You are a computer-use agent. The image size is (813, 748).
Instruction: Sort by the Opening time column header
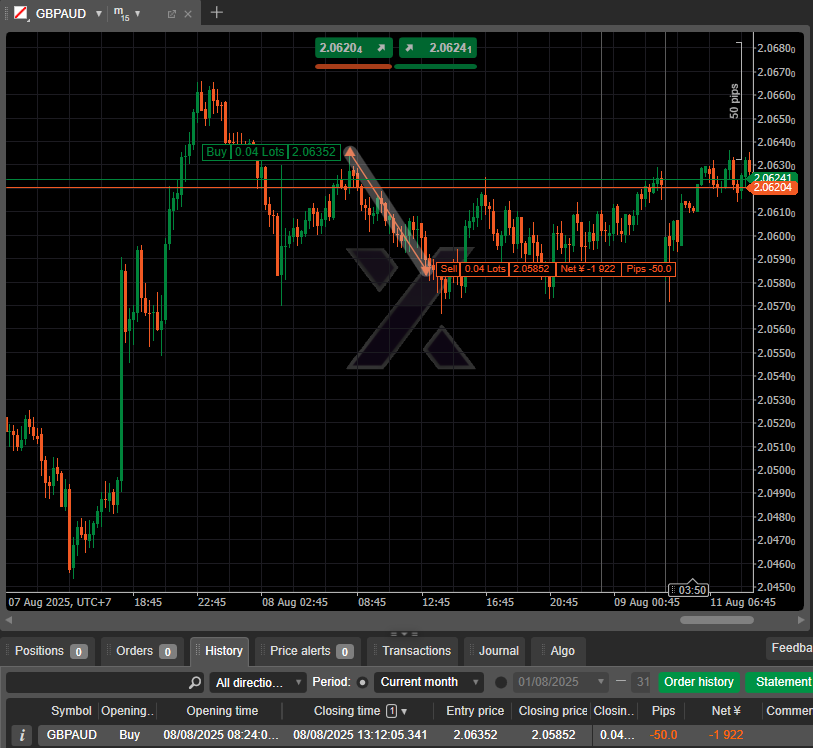222,711
